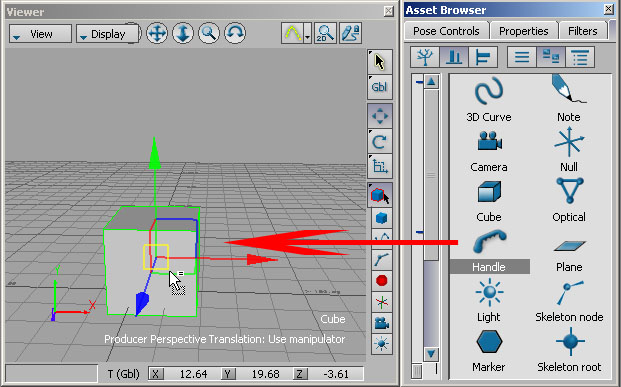Screen dimensions: 621x387
Task: Select the Marker asset
Action: click(489, 351)
